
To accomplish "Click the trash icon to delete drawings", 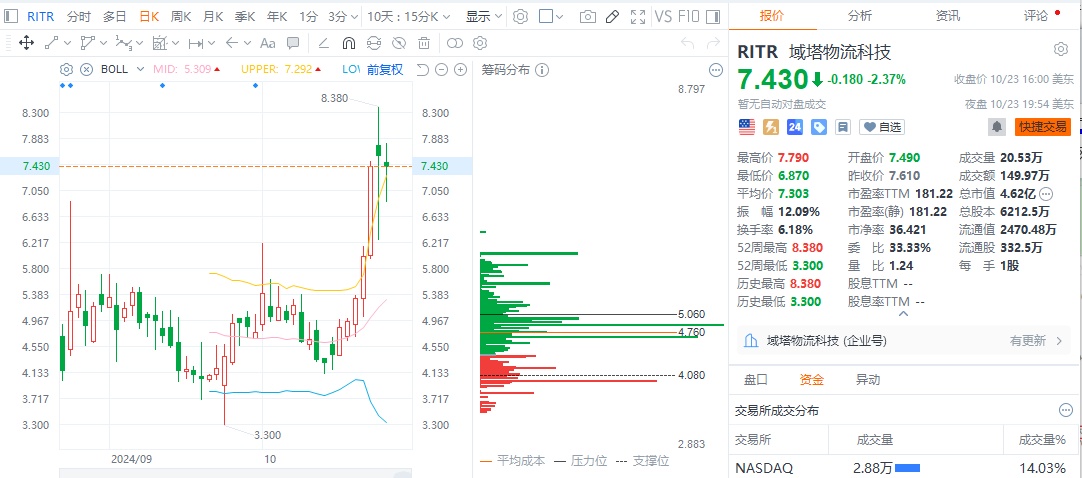I will 424,43.
